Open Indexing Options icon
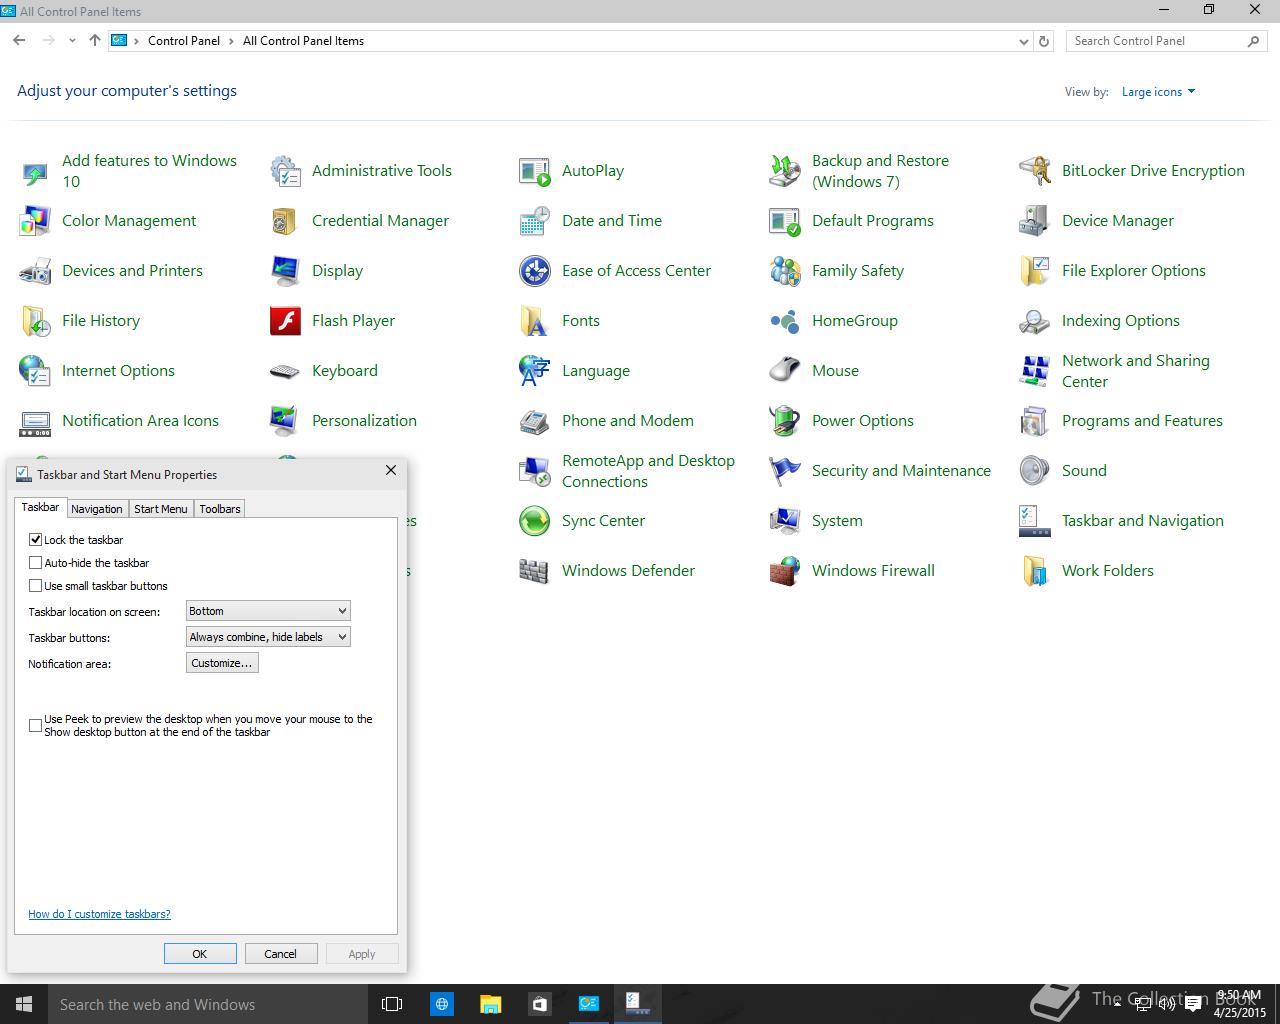 pyautogui.click(x=1035, y=321)
